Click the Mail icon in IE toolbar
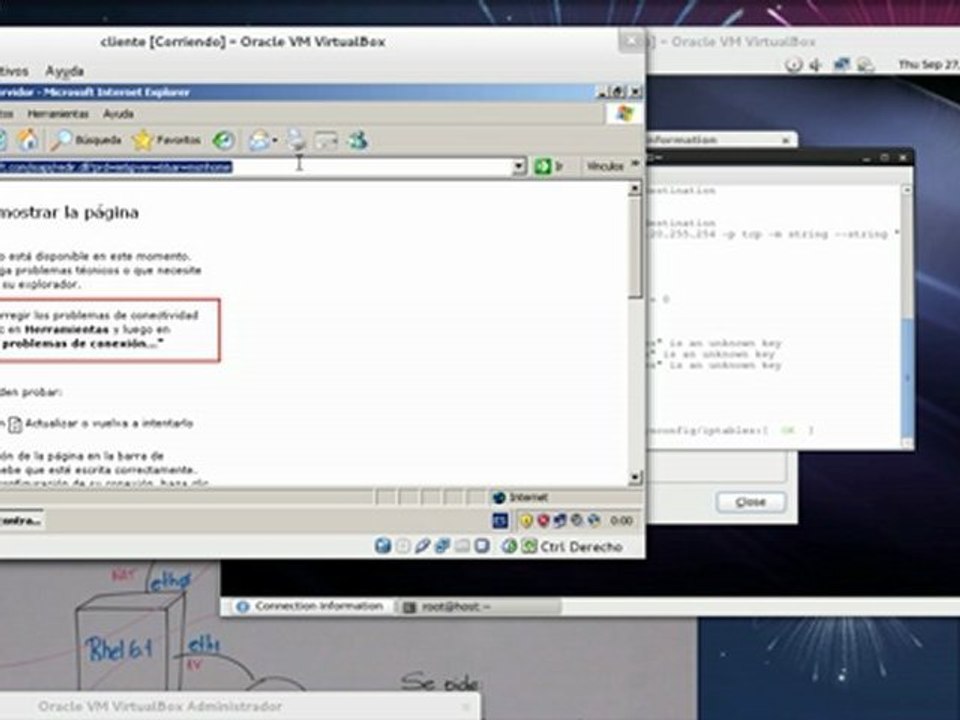Screen dimensions: 960x720 pyautogui.click(x=259, y=140)
